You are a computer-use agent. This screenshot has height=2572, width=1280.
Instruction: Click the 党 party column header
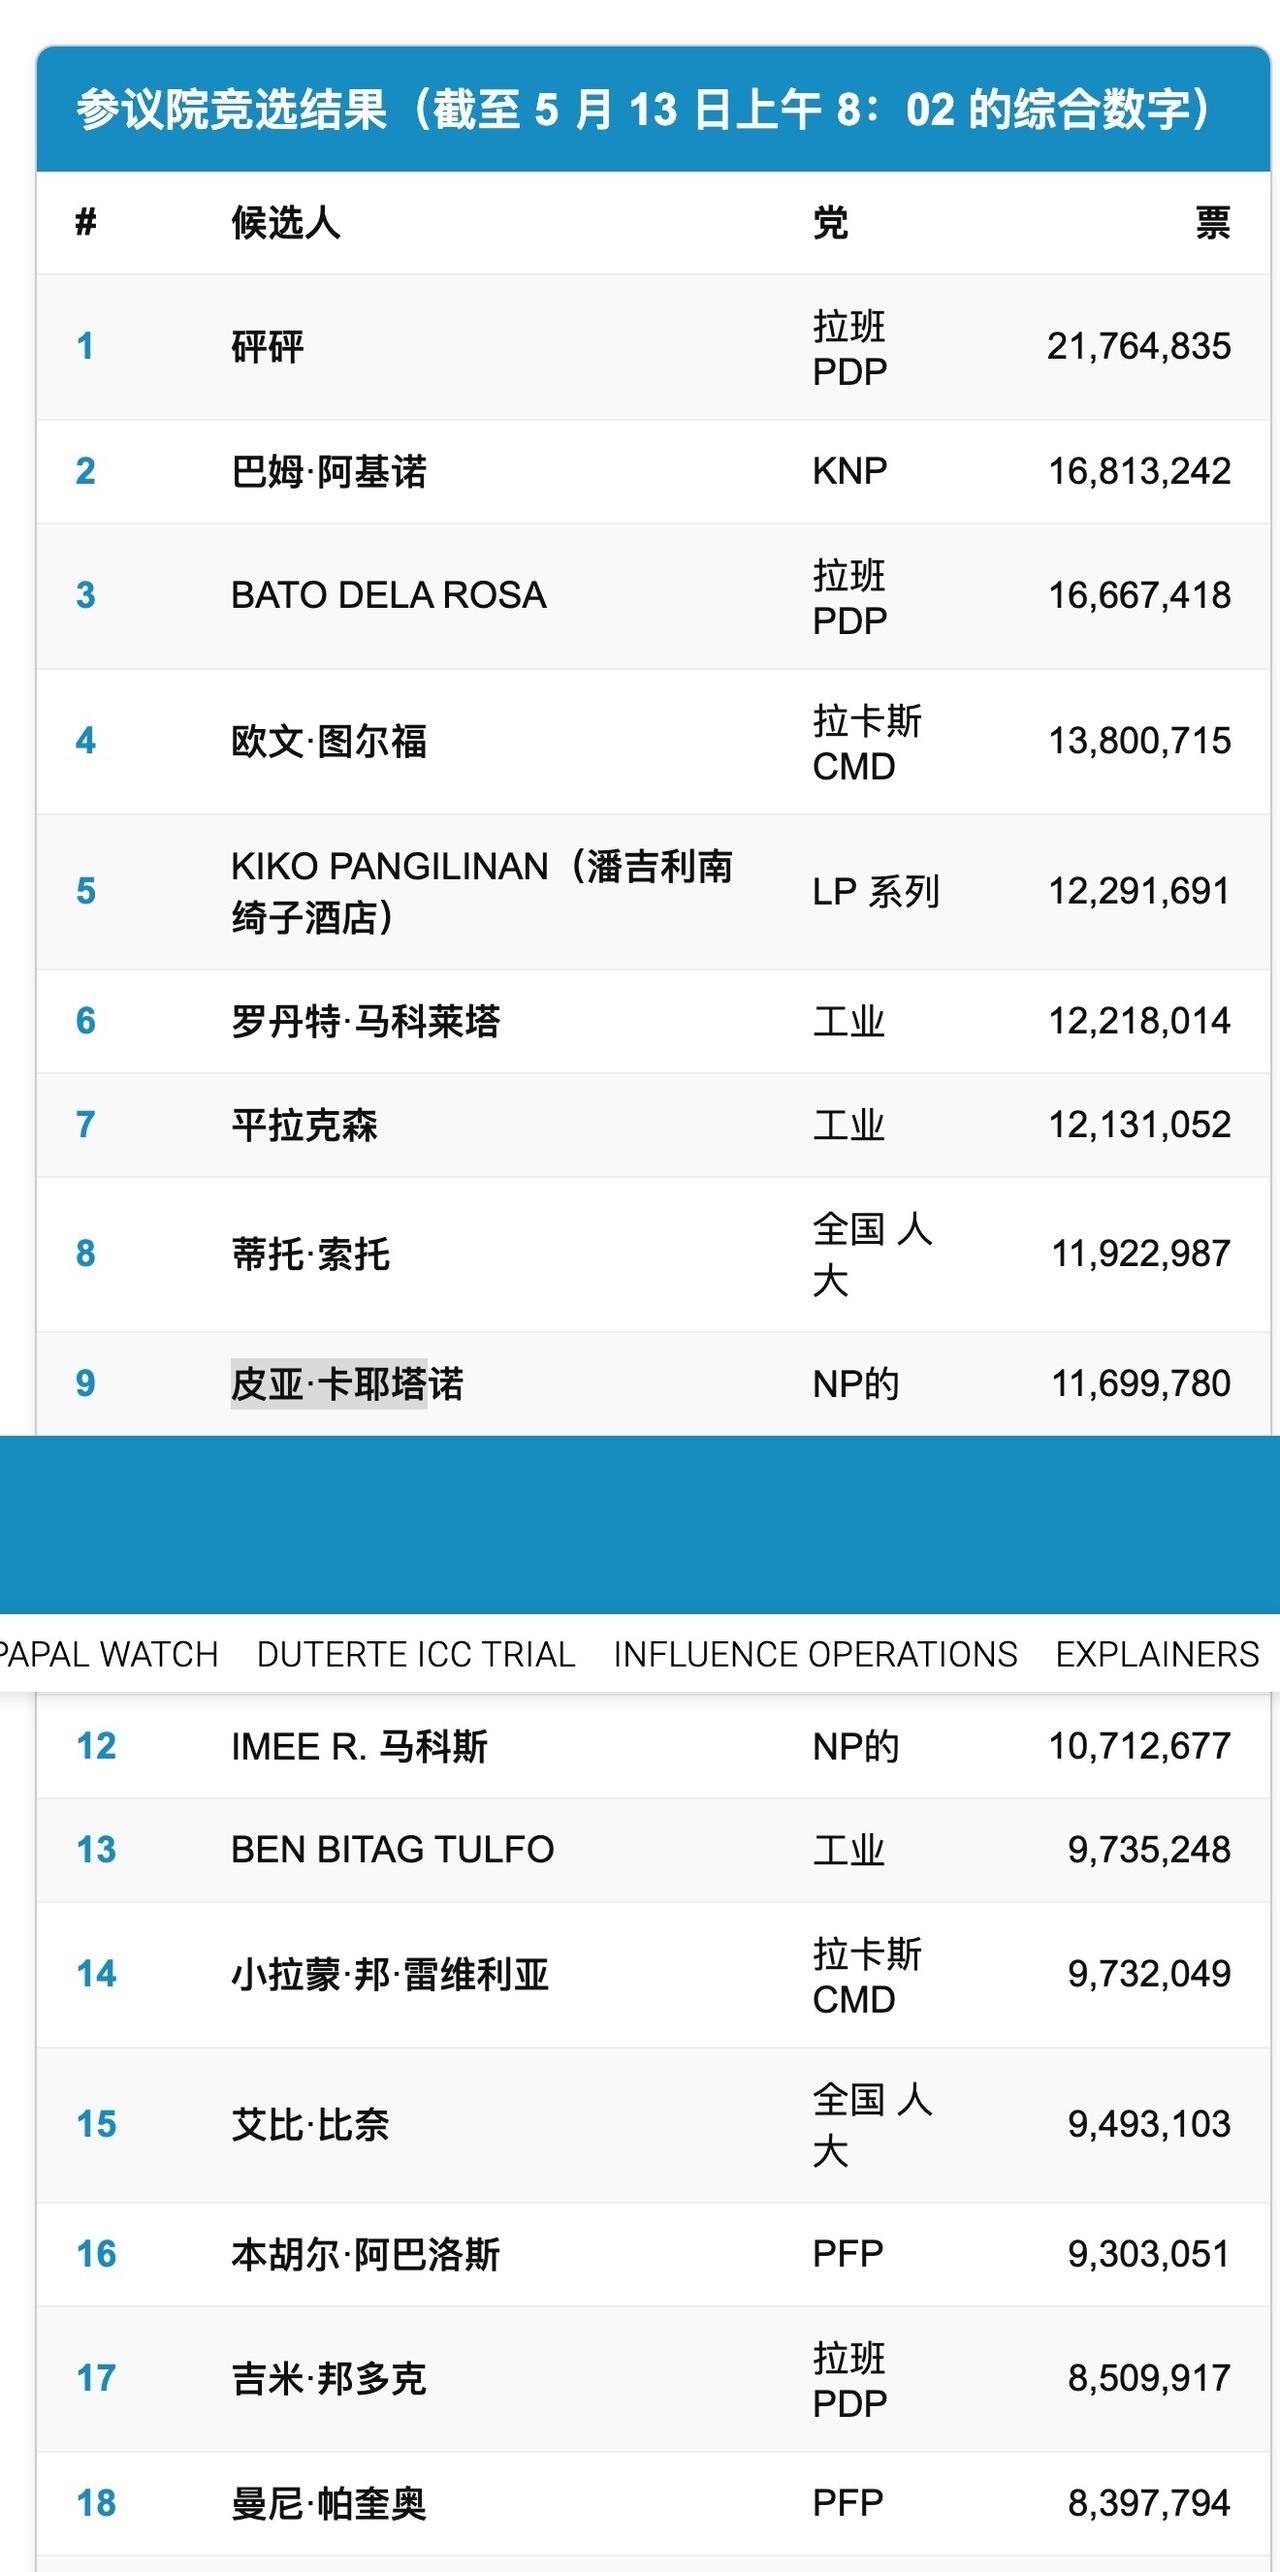pos(830,222)
